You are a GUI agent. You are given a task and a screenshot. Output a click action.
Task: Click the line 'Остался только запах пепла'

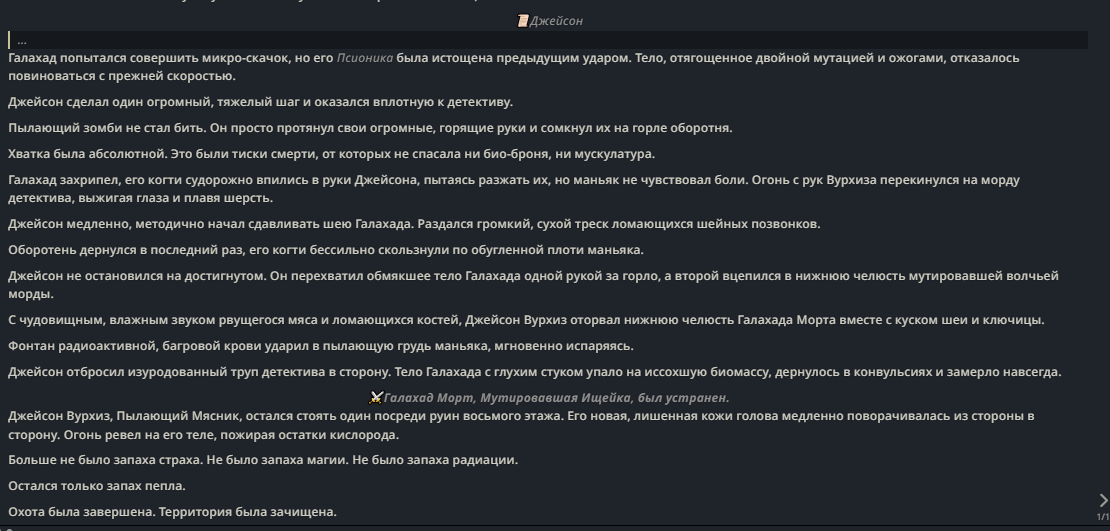click(x=97, y=486)
